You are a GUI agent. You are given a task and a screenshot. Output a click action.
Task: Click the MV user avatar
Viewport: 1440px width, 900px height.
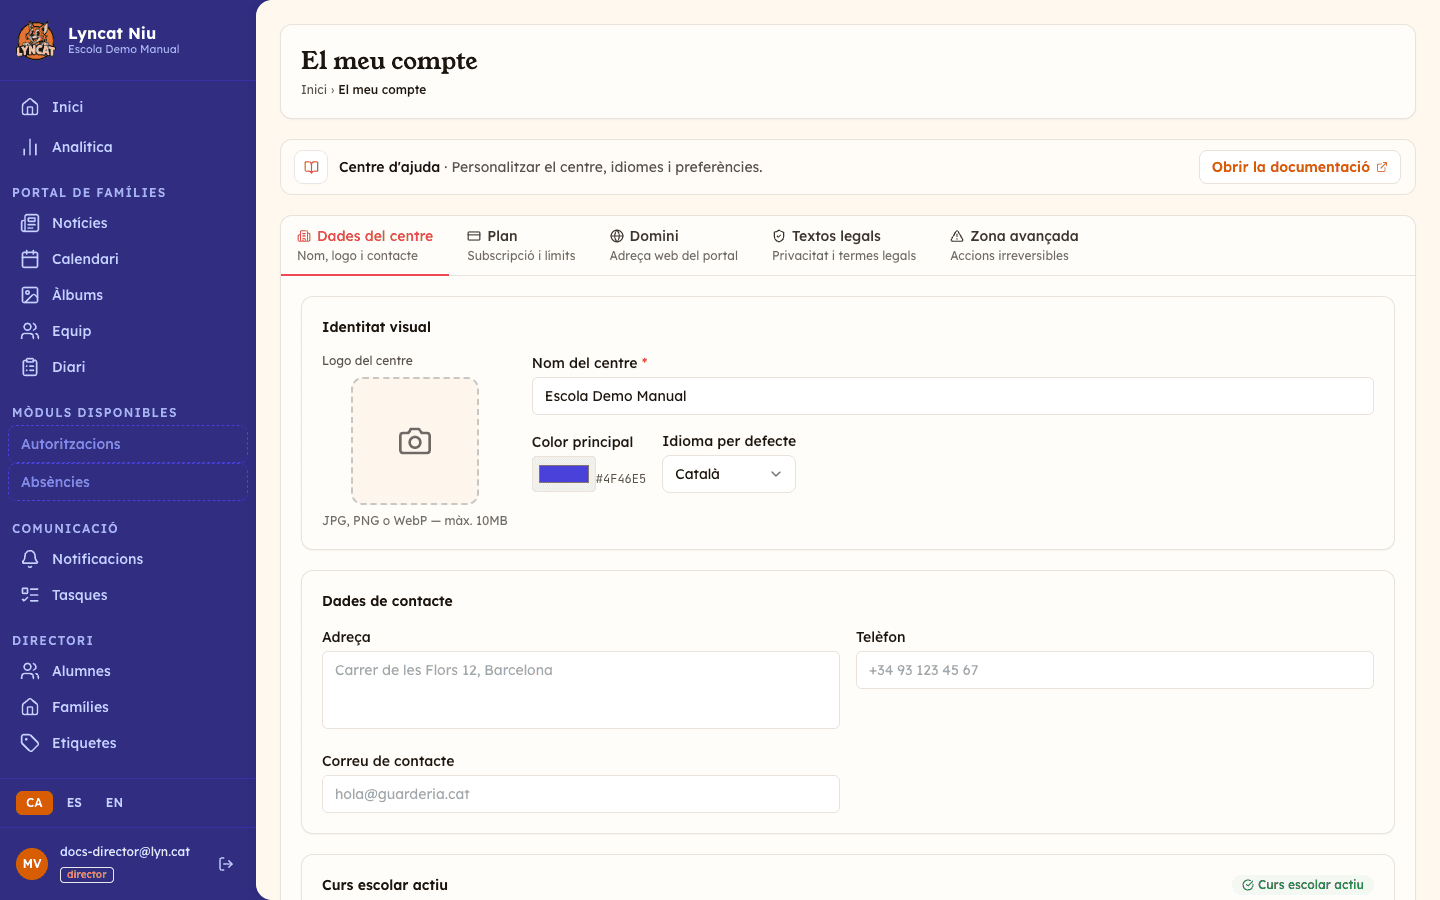32,864
